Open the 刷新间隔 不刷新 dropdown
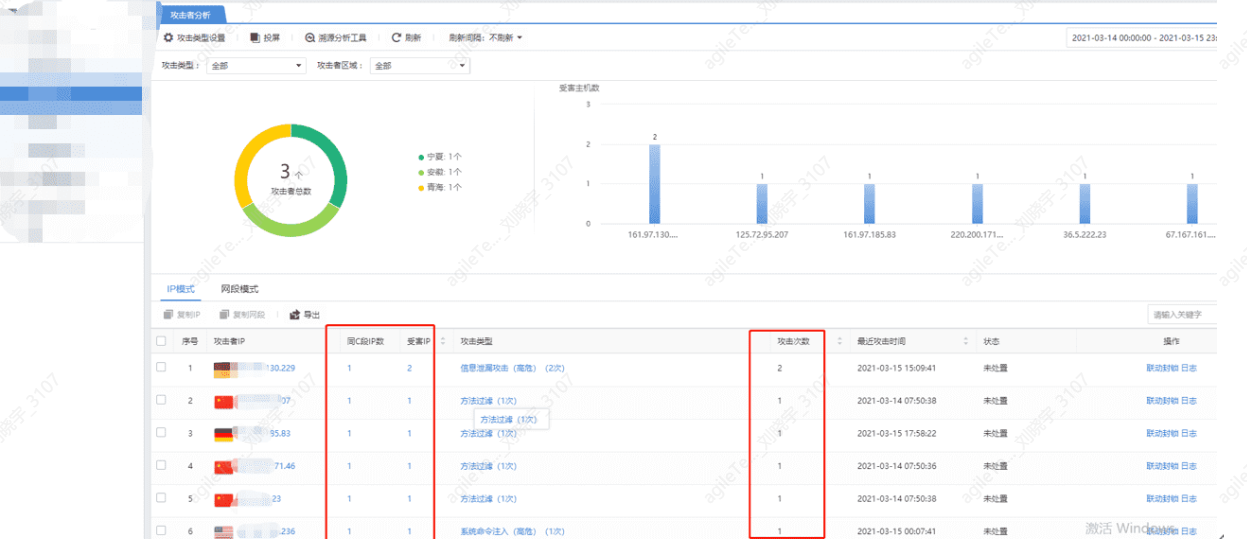1247x550 pixels. click(x=506, y=38)
